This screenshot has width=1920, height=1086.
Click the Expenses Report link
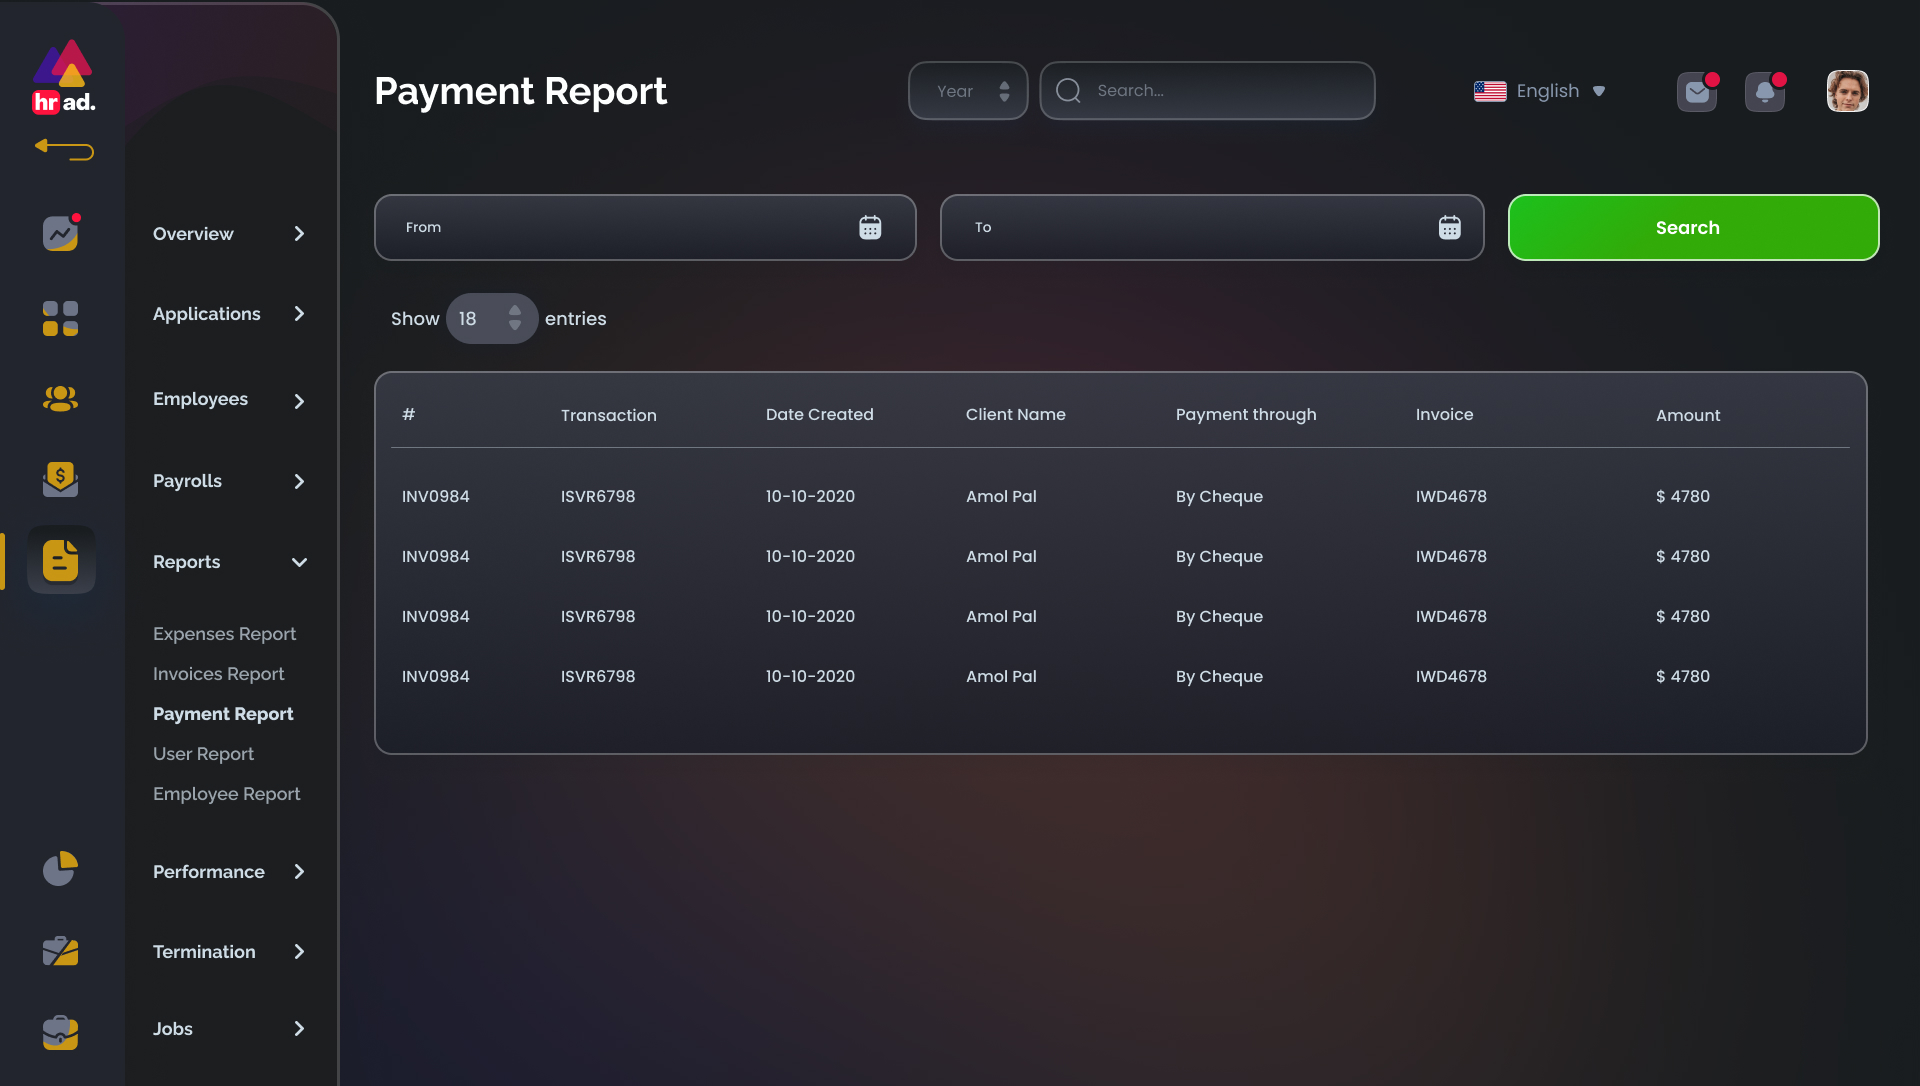coord(224,634)
